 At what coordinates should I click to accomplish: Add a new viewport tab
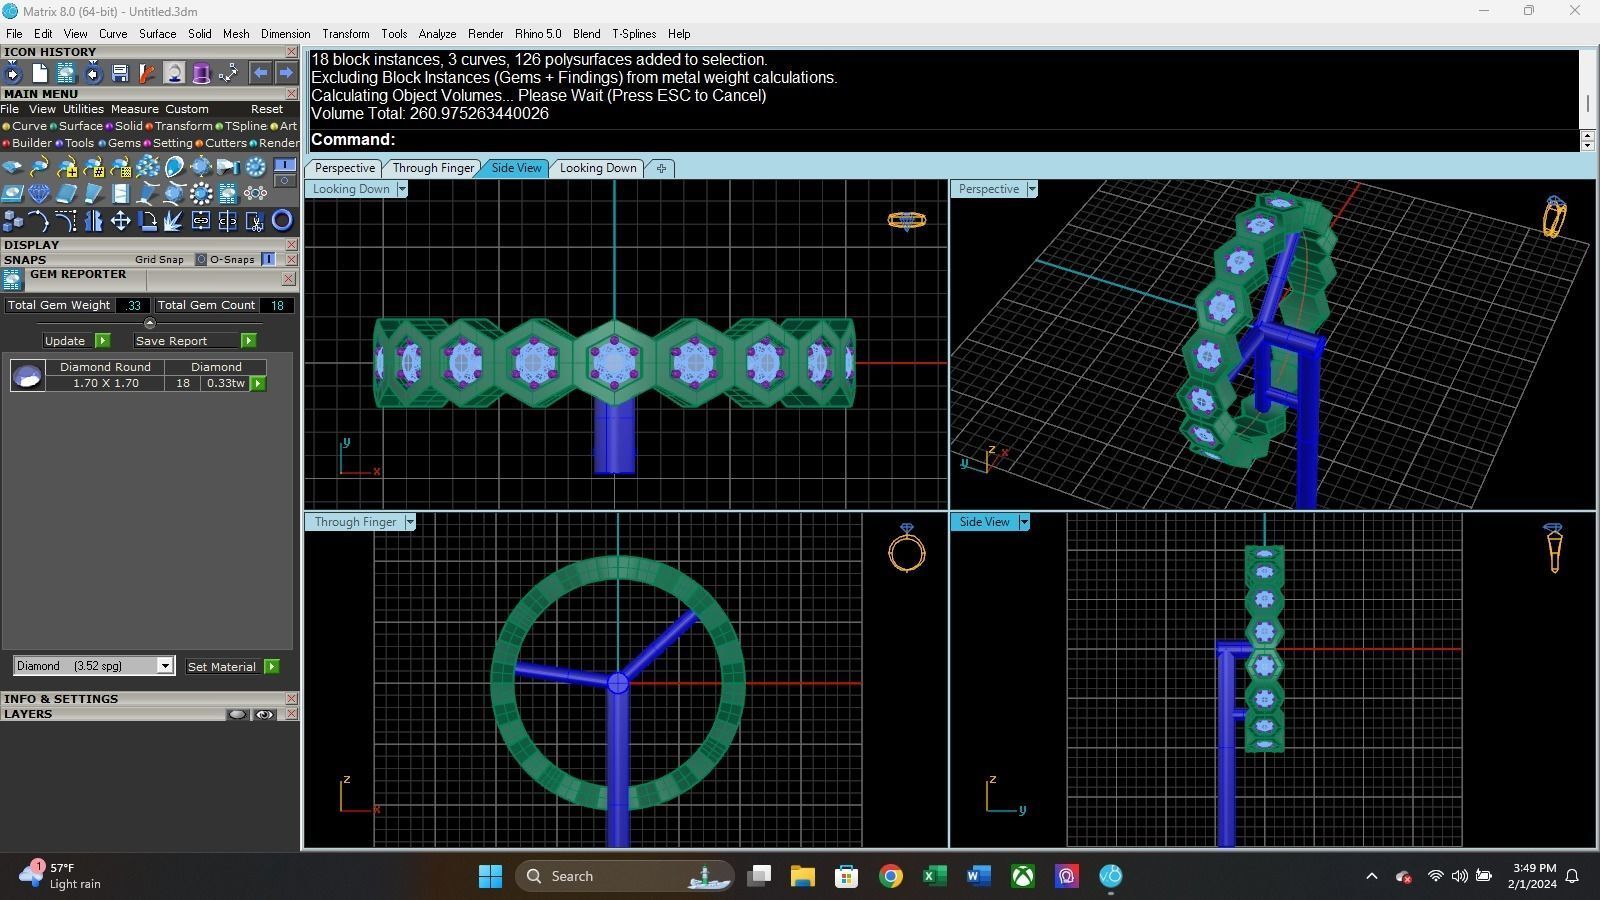(x=661, y=168)
